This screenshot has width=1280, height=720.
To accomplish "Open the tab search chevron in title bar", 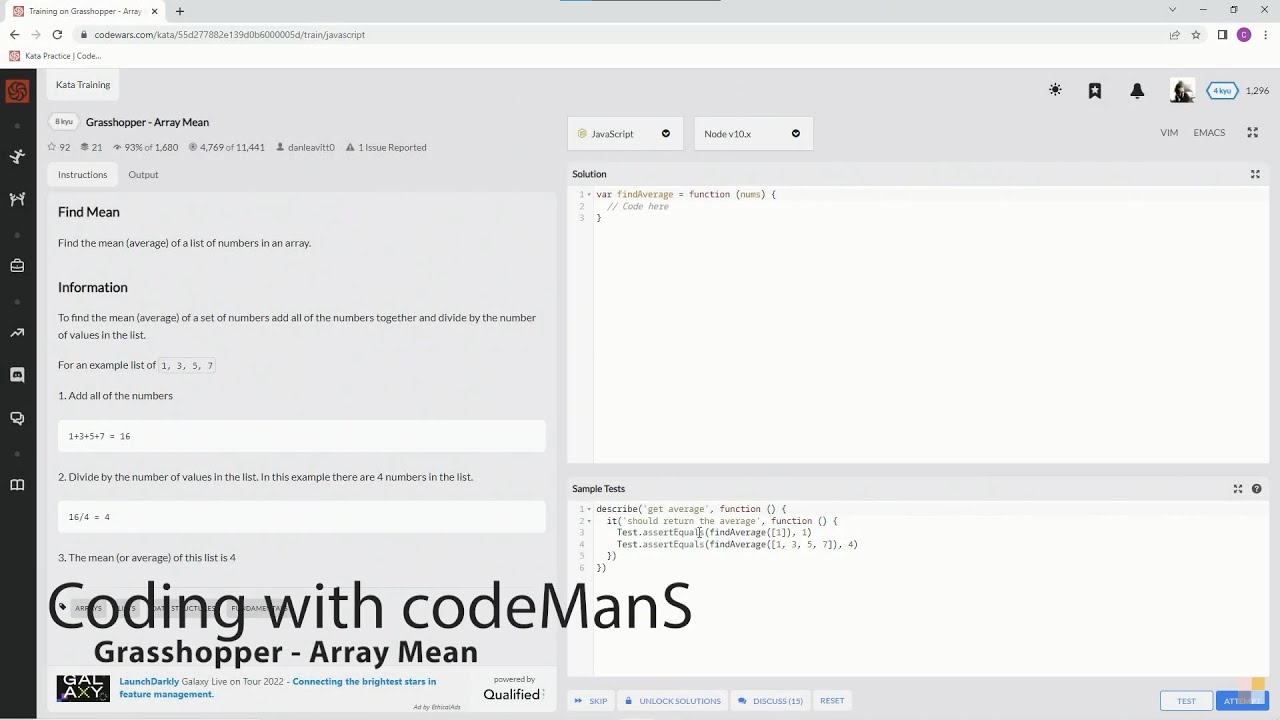I will tap(1172, 10).
